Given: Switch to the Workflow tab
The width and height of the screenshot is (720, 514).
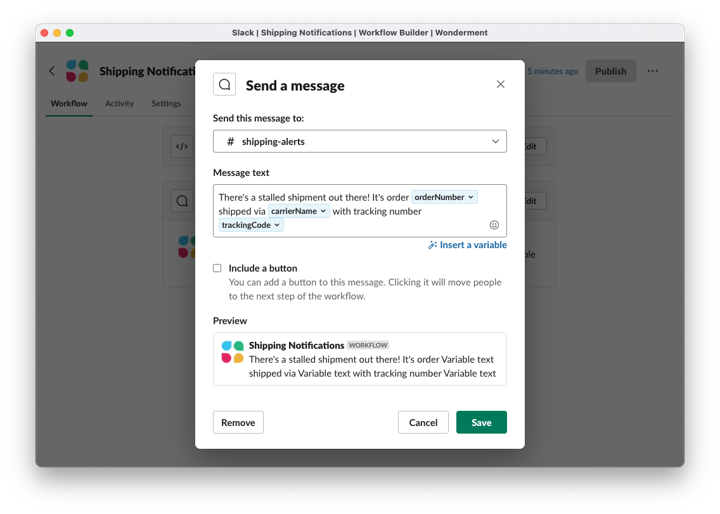Looking at the screenshot, I should (x=69, y=104).
